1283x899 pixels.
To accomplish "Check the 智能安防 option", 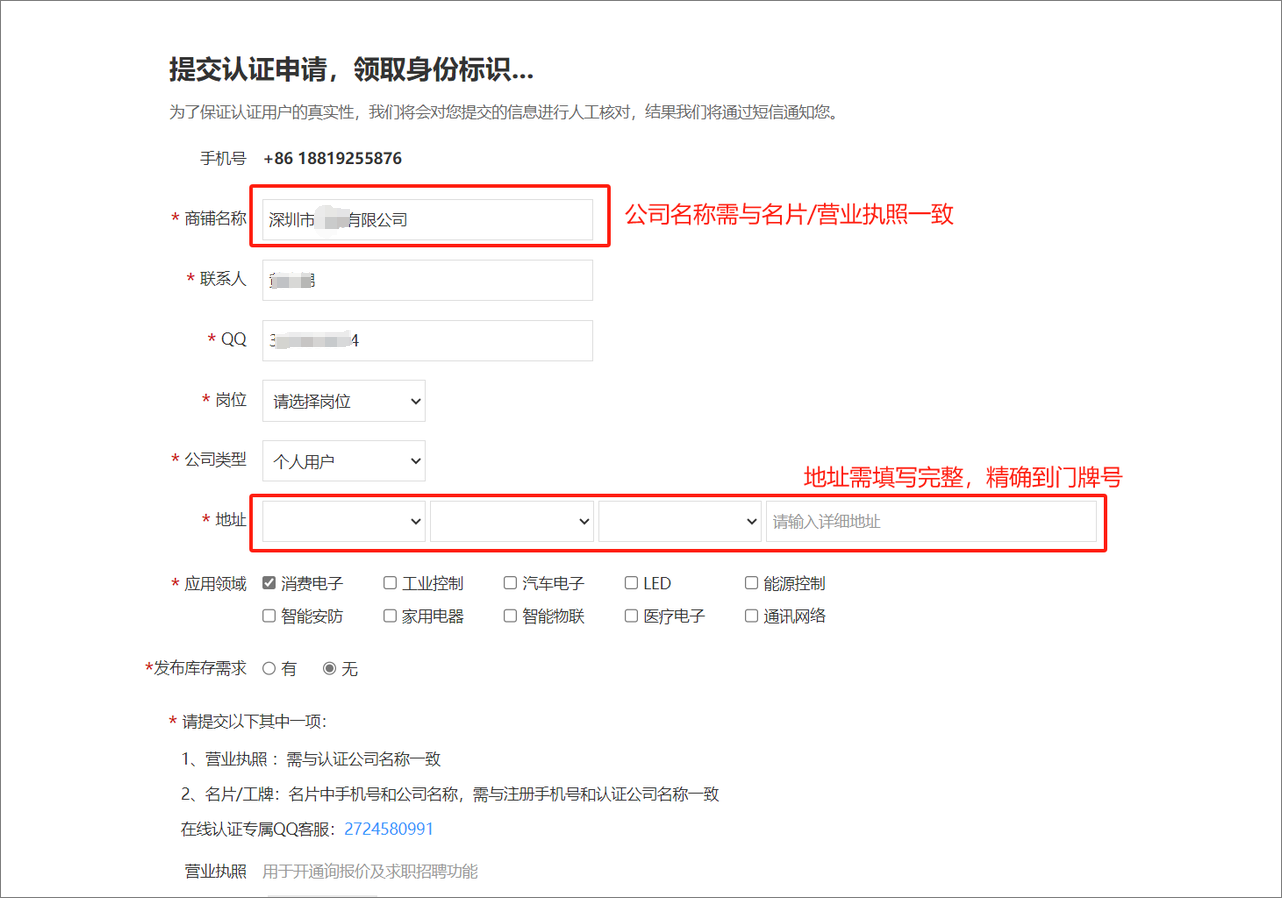I will [269, 616].
